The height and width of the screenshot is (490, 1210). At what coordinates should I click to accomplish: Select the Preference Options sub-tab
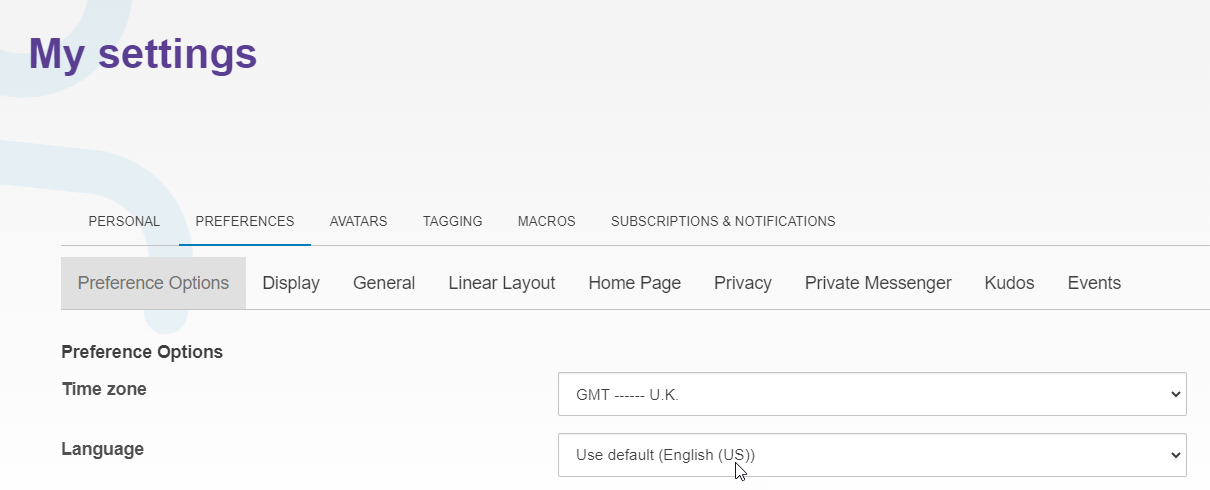153,283
